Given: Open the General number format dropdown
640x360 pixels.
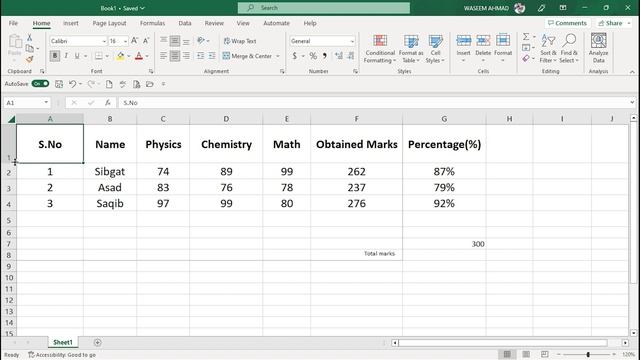Looking at the screenshot, I should (352, 41).
